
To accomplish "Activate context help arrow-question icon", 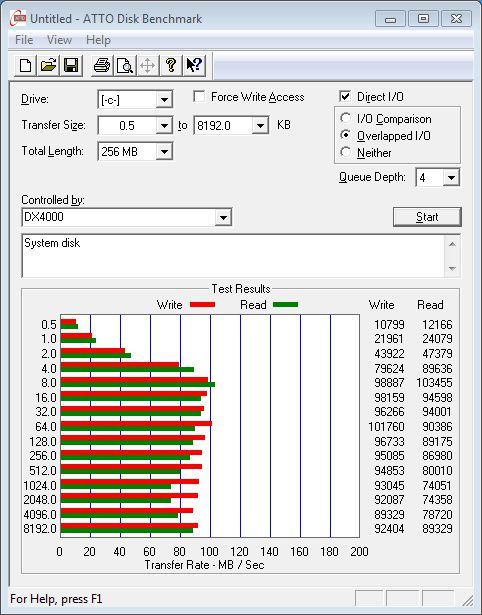I will pos(194,65).
